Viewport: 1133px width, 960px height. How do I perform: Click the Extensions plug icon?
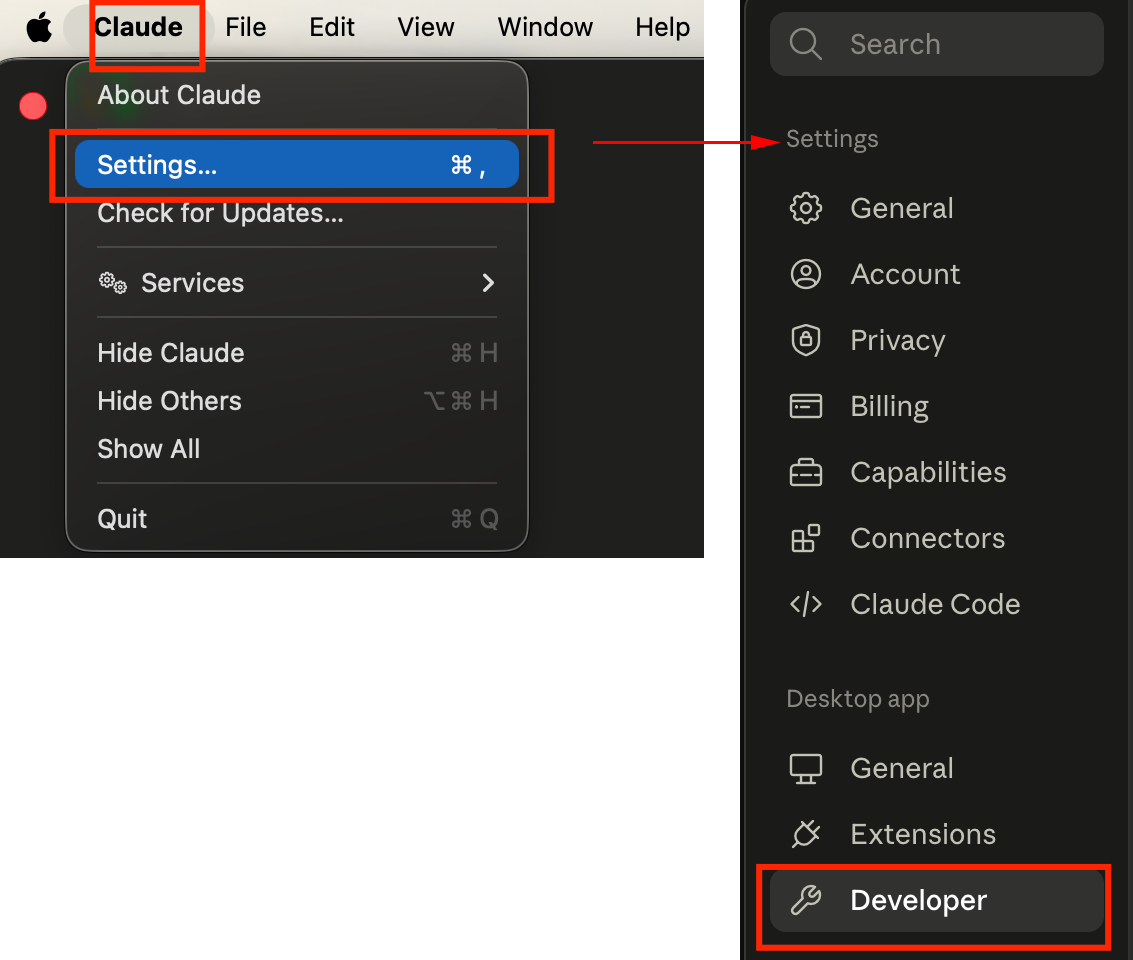point(806,834)
